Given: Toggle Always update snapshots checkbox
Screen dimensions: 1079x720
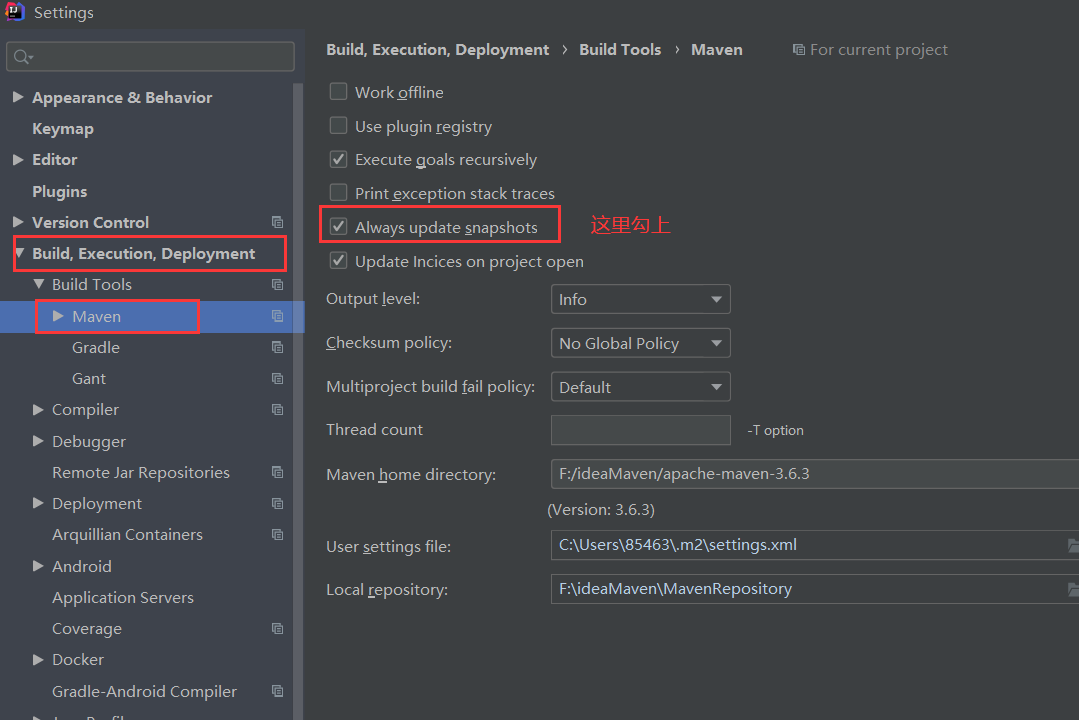Looking at the screenshot, I should 339,226.
